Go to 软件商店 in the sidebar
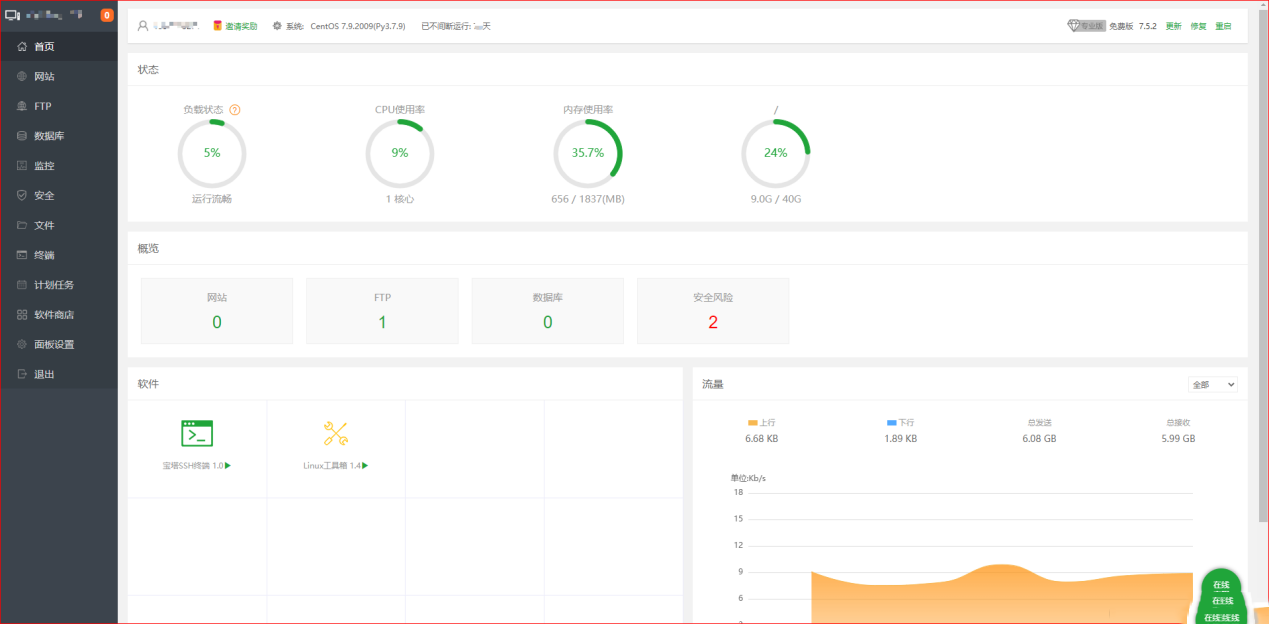This screenshot has height=624, width=1269. point(53,314)
